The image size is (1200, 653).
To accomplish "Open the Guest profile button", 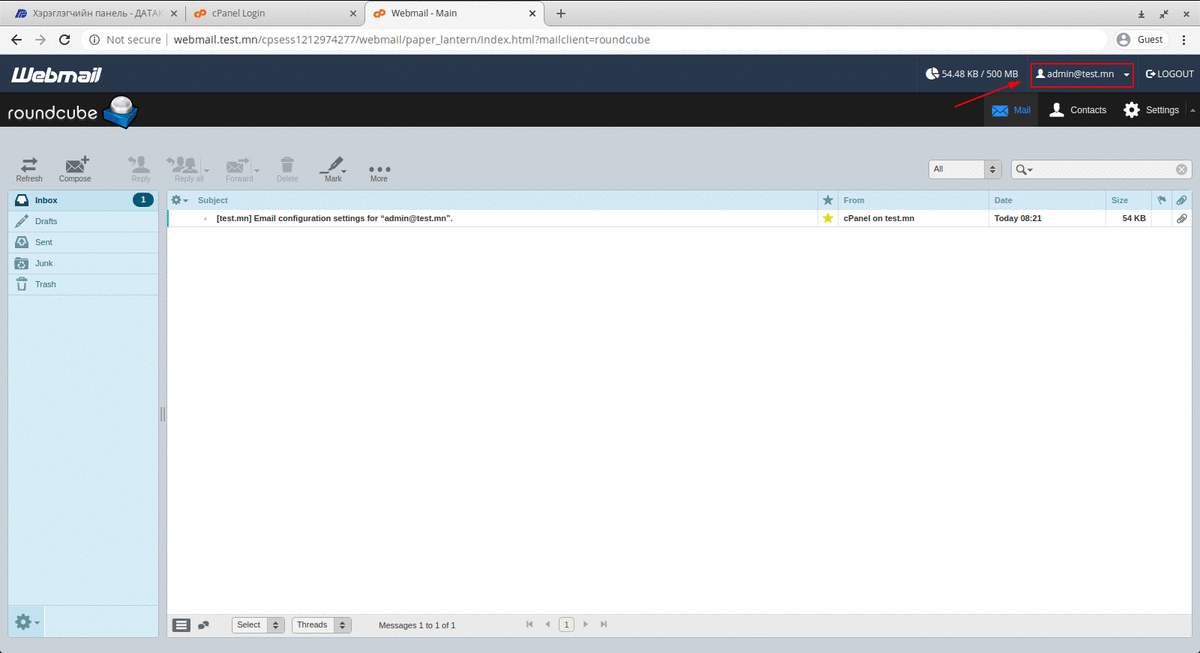I will pyautogui.click(x=1142, y=40).
